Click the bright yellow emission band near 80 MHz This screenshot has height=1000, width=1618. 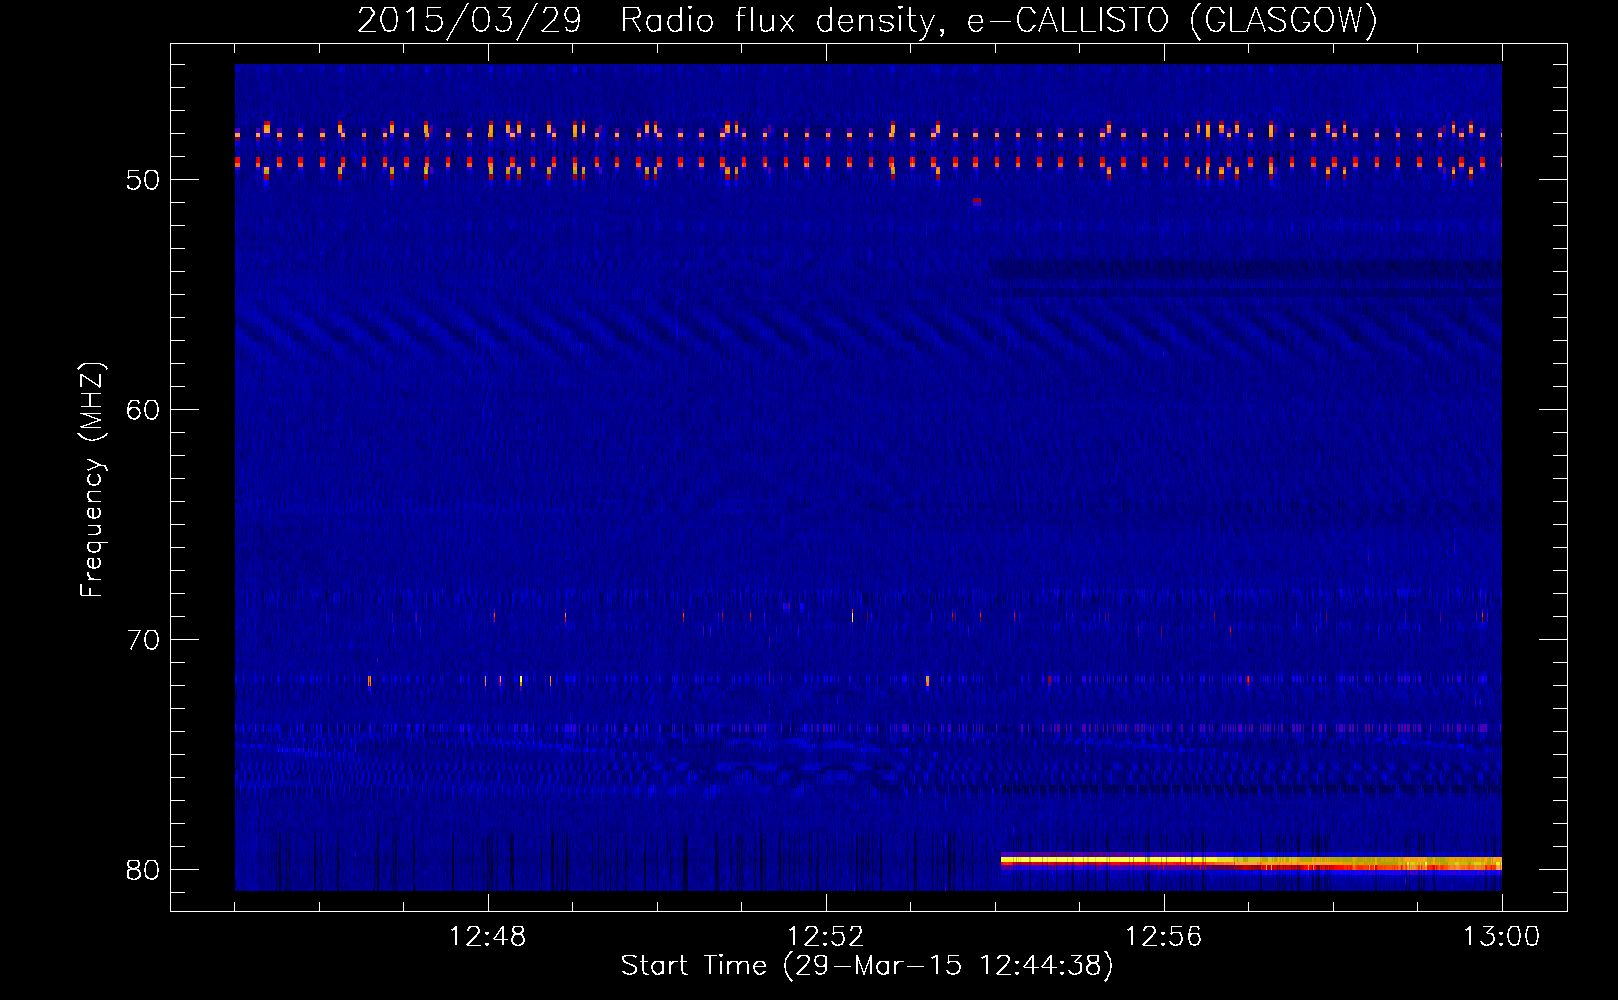click(1251, 861)
